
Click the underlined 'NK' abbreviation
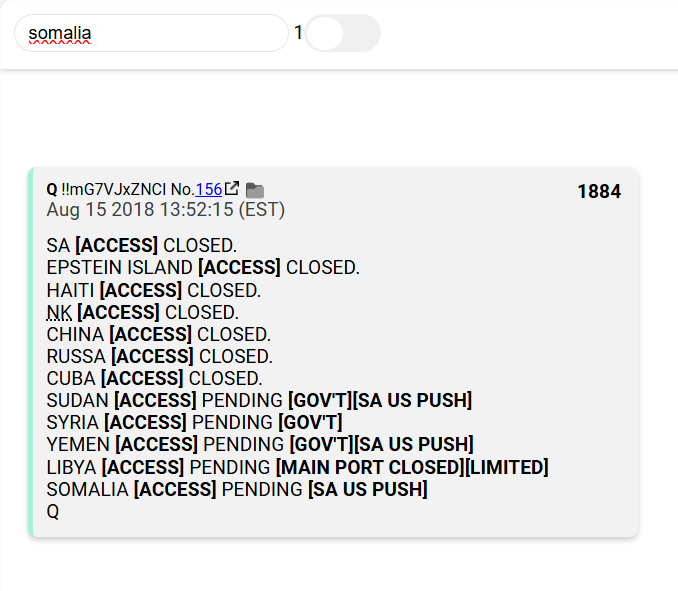click(59, 312)
